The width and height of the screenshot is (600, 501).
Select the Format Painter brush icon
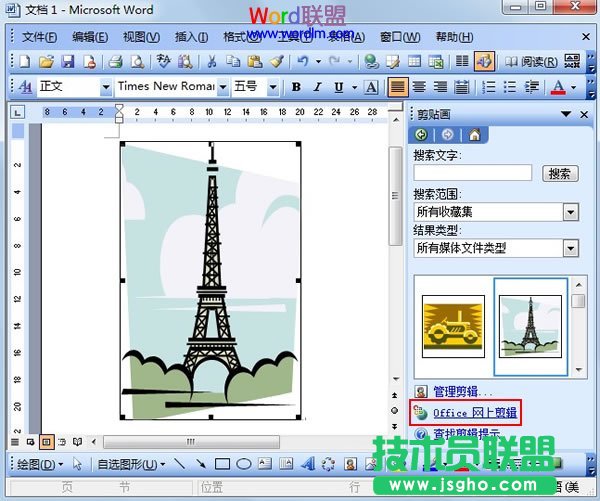pos(277,62)
